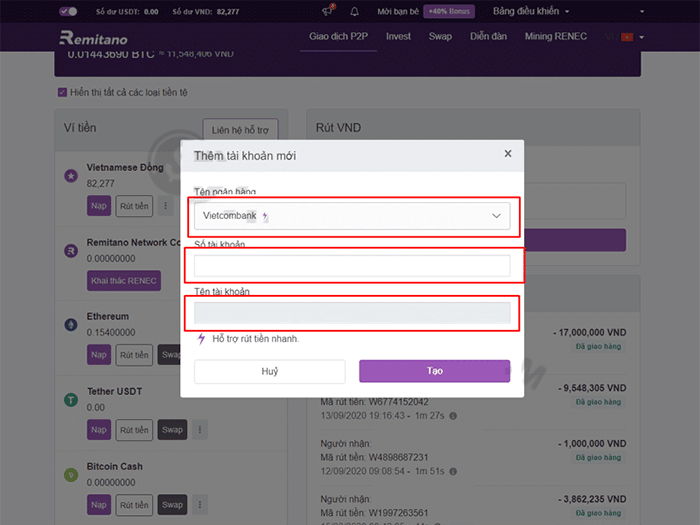700x525 pixels.
Task: Open the far-right top bar dropdown arrow
Action: point(642,12)
